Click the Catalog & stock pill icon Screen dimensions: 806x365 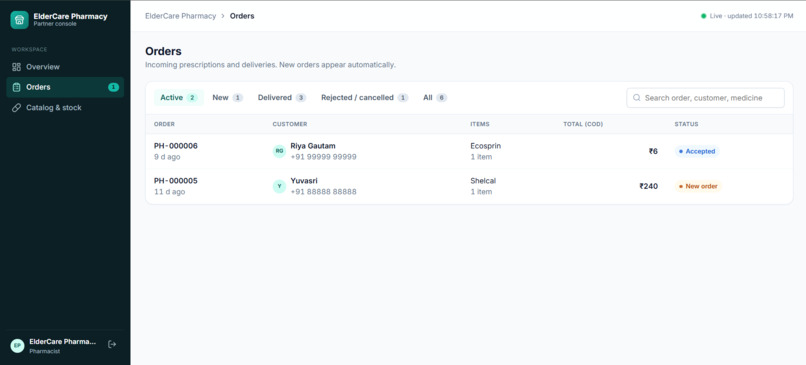pos(16,108)
